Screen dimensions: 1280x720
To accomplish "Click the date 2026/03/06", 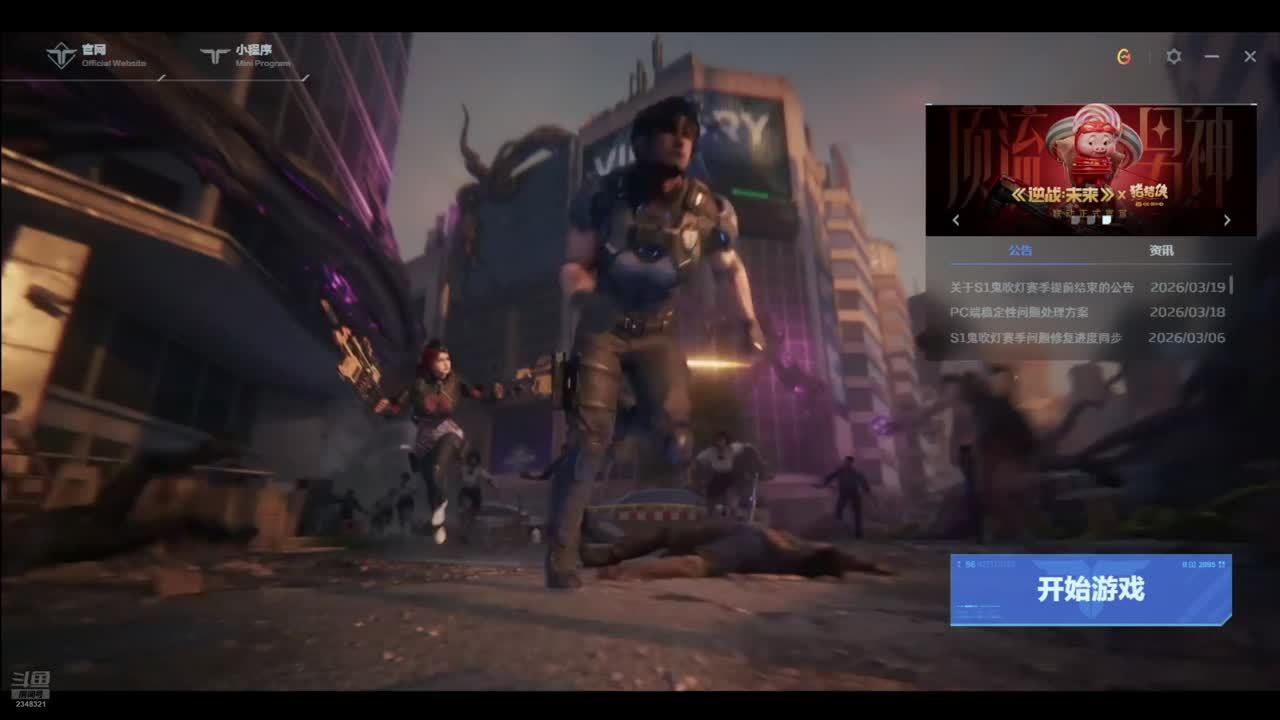I will coord(1187,338).
